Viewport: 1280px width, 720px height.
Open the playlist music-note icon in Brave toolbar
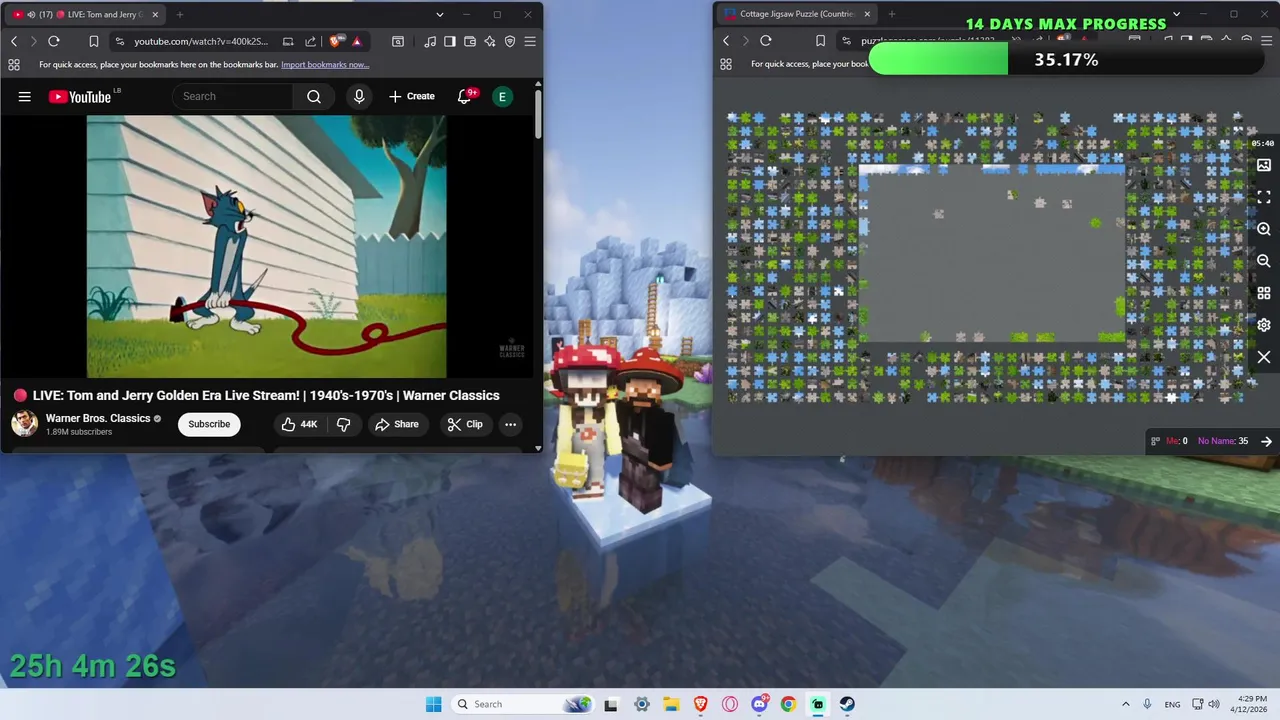[430, 41]
